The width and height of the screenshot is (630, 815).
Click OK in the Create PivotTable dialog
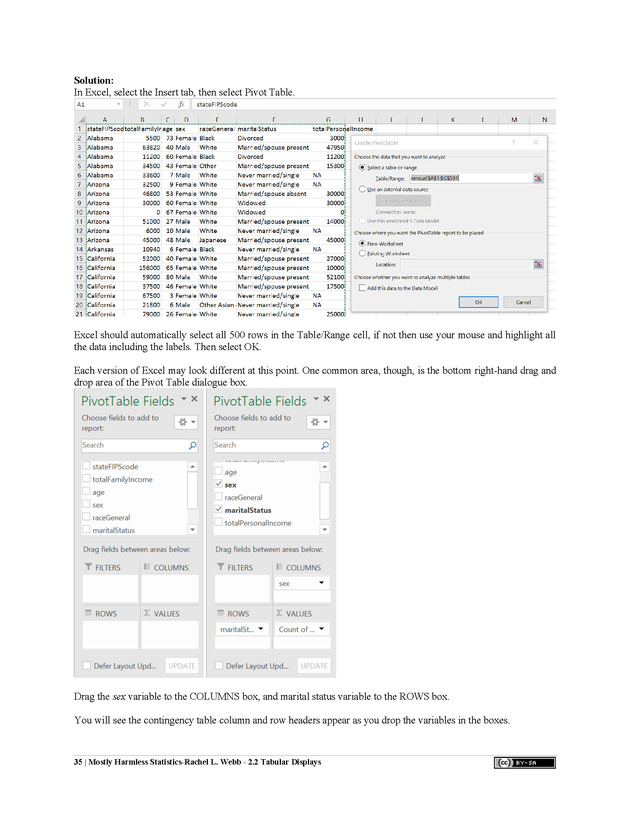coord(478,302)
